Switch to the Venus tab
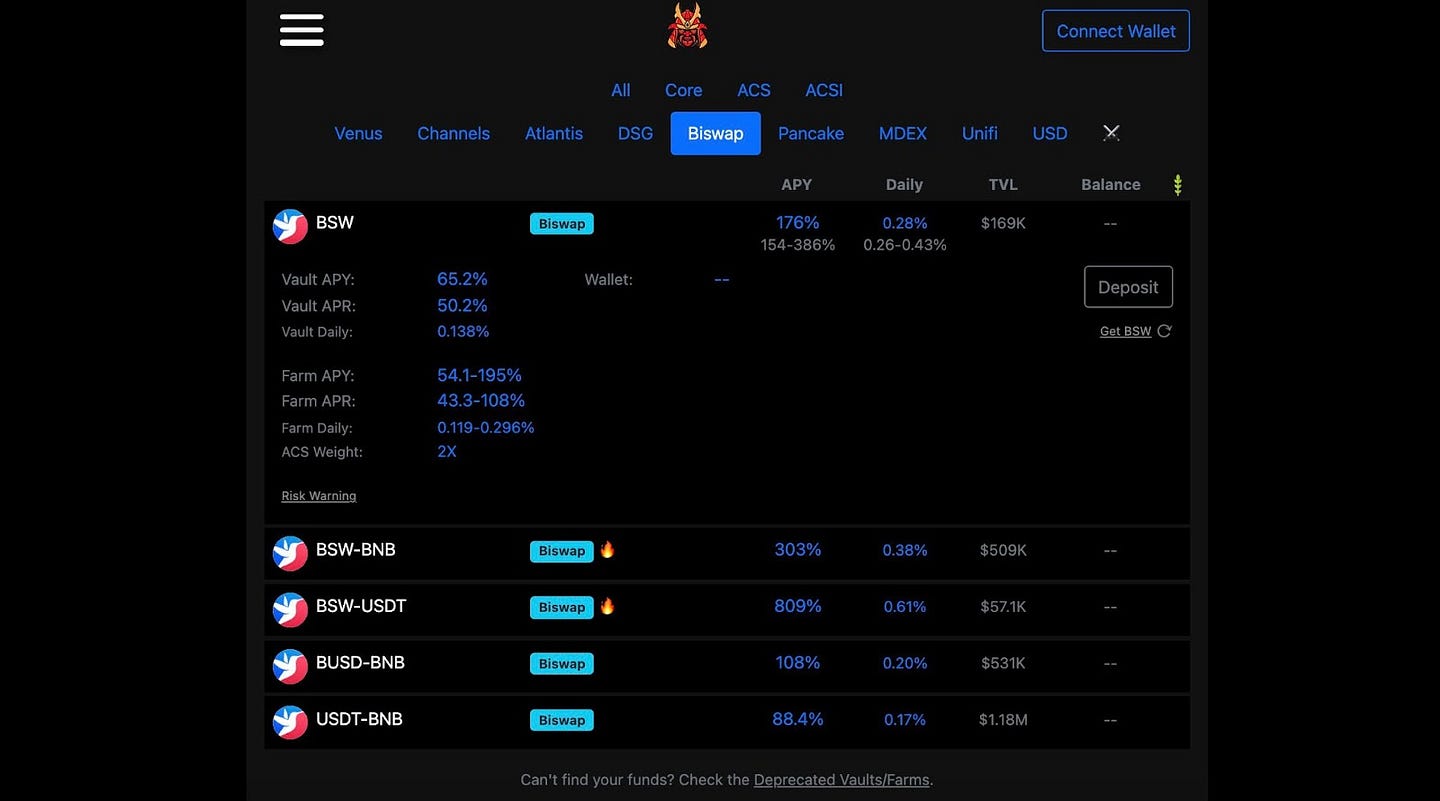Screen dimensions: 1440x801 (x=358, y=133)
